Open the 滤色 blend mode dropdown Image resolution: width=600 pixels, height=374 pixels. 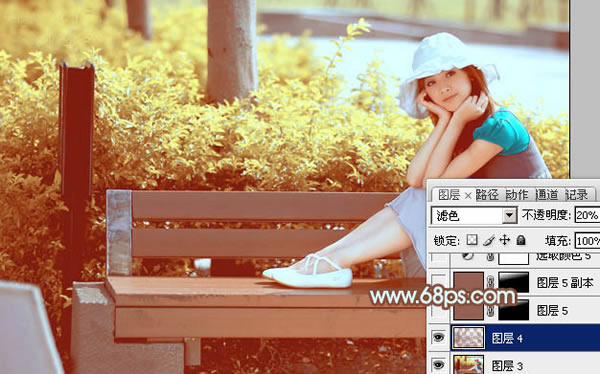tap(474, 216)
